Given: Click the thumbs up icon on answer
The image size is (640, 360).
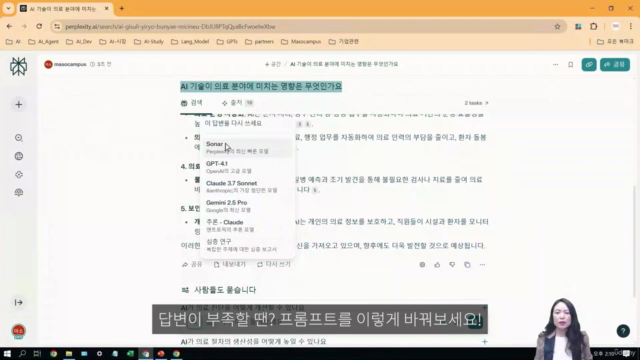Looking at the screenshot, I should click(437, 265).
